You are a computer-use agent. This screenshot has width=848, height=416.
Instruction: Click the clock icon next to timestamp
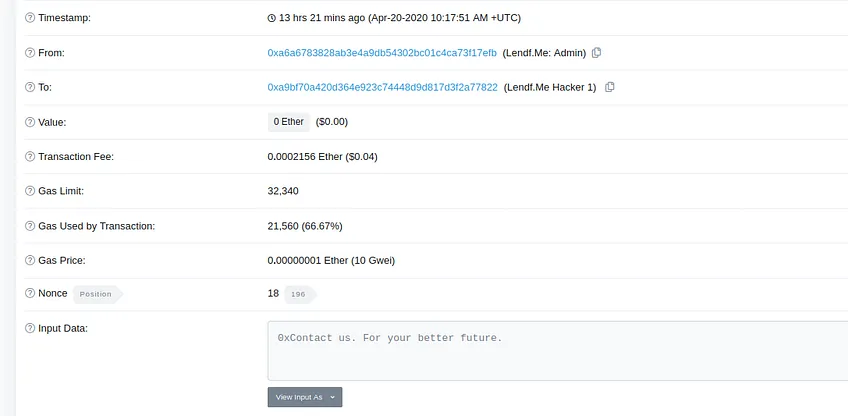point(271,18)
